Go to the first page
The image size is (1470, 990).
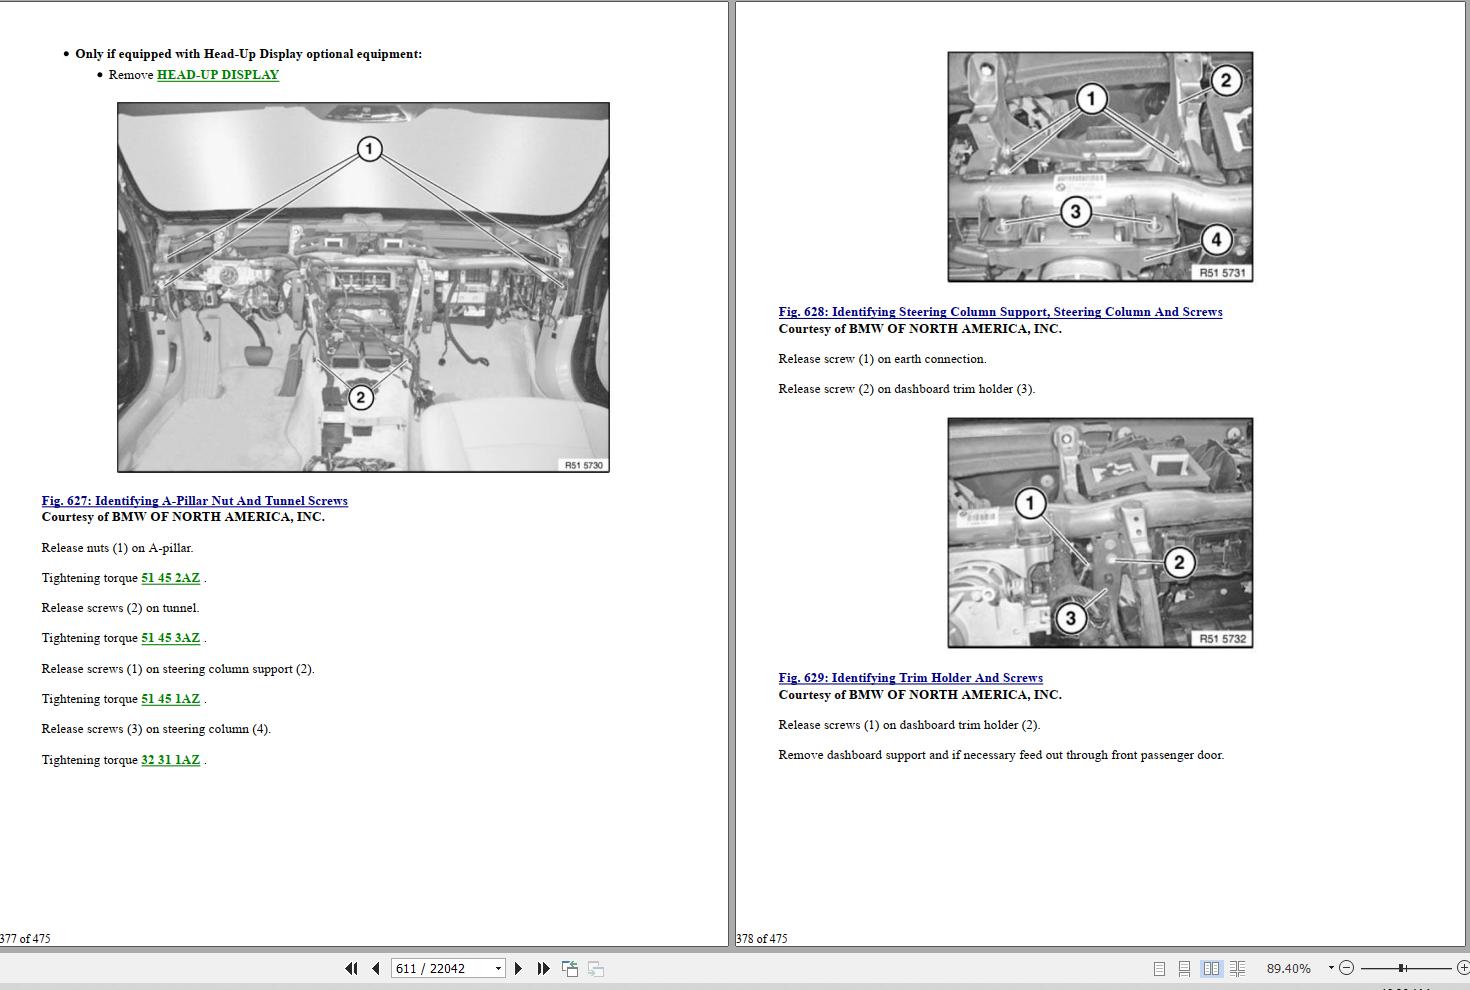(351, 968)
